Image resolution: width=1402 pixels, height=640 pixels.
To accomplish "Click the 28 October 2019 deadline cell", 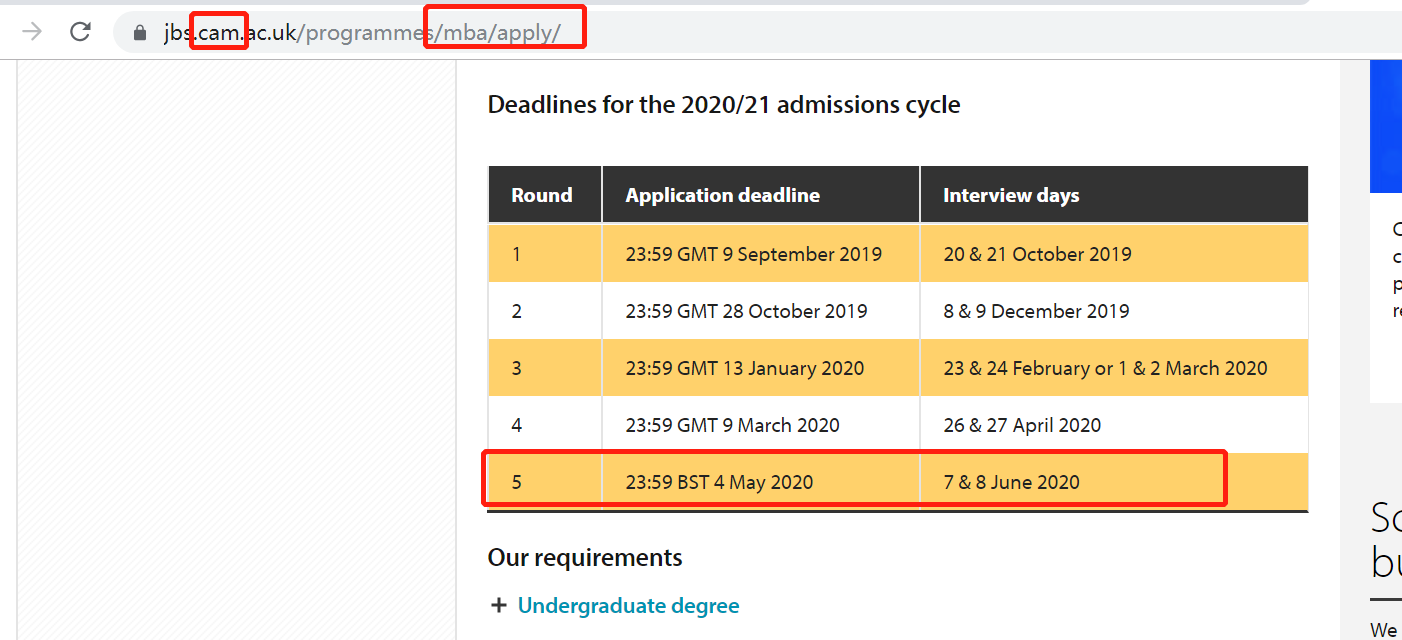I will click(746, 311).
